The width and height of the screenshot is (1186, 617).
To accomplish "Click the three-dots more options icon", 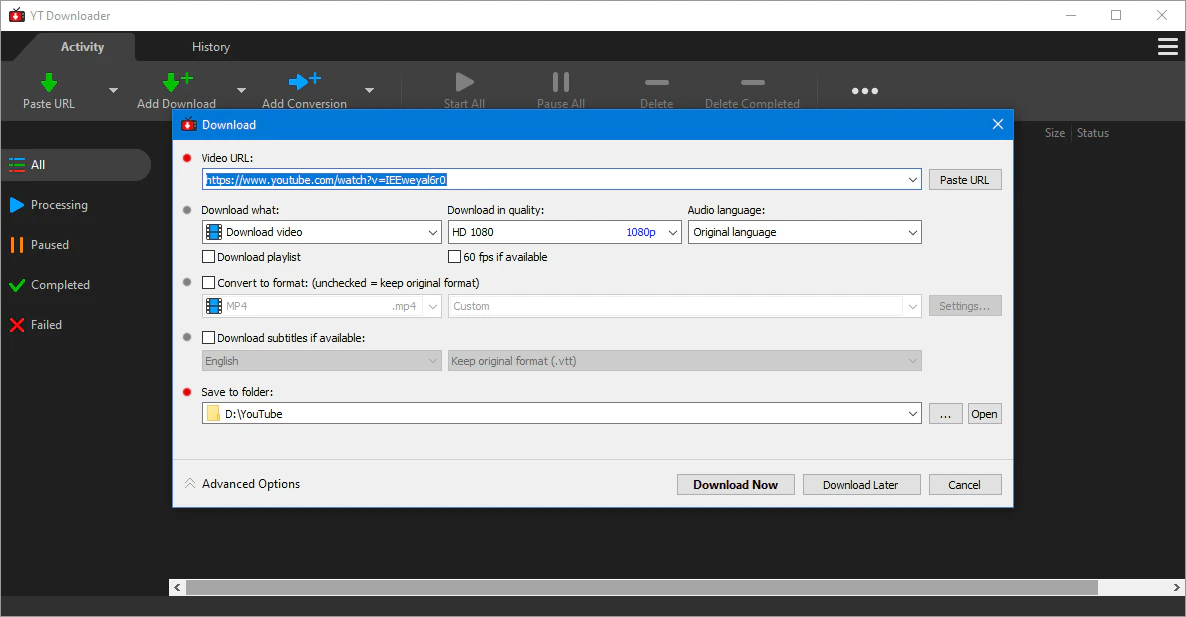I will [864, 91].
